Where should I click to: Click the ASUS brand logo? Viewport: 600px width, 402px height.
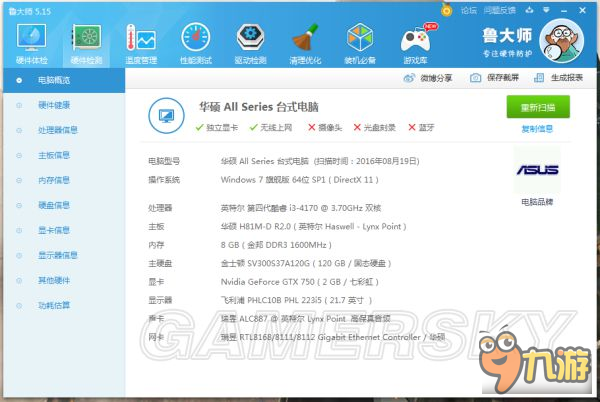click(537, 170)
